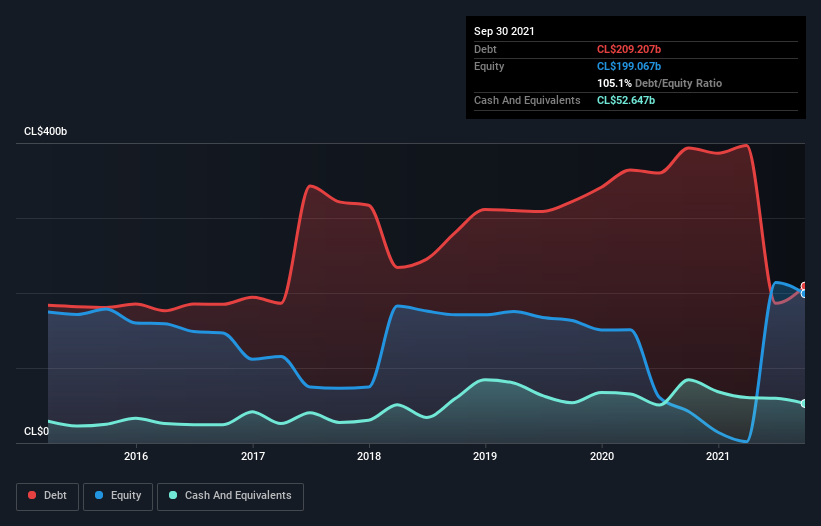This screenshot has width=821, height=526.
Task: Click the CL$0 y-axis label
Action: tap(36, 431)
